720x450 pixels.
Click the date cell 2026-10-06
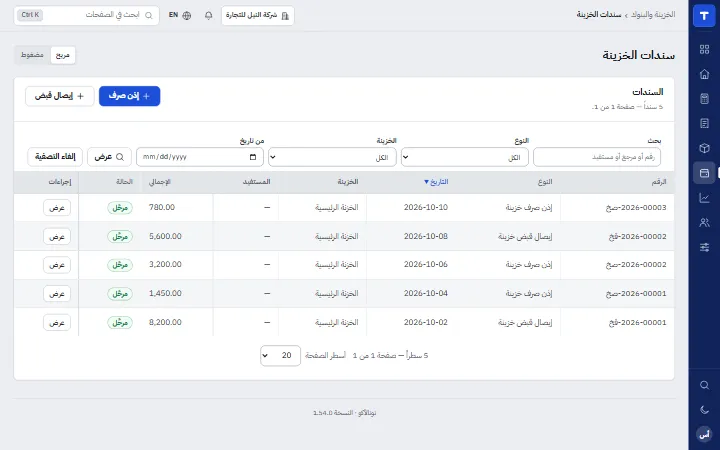point(426,264)
